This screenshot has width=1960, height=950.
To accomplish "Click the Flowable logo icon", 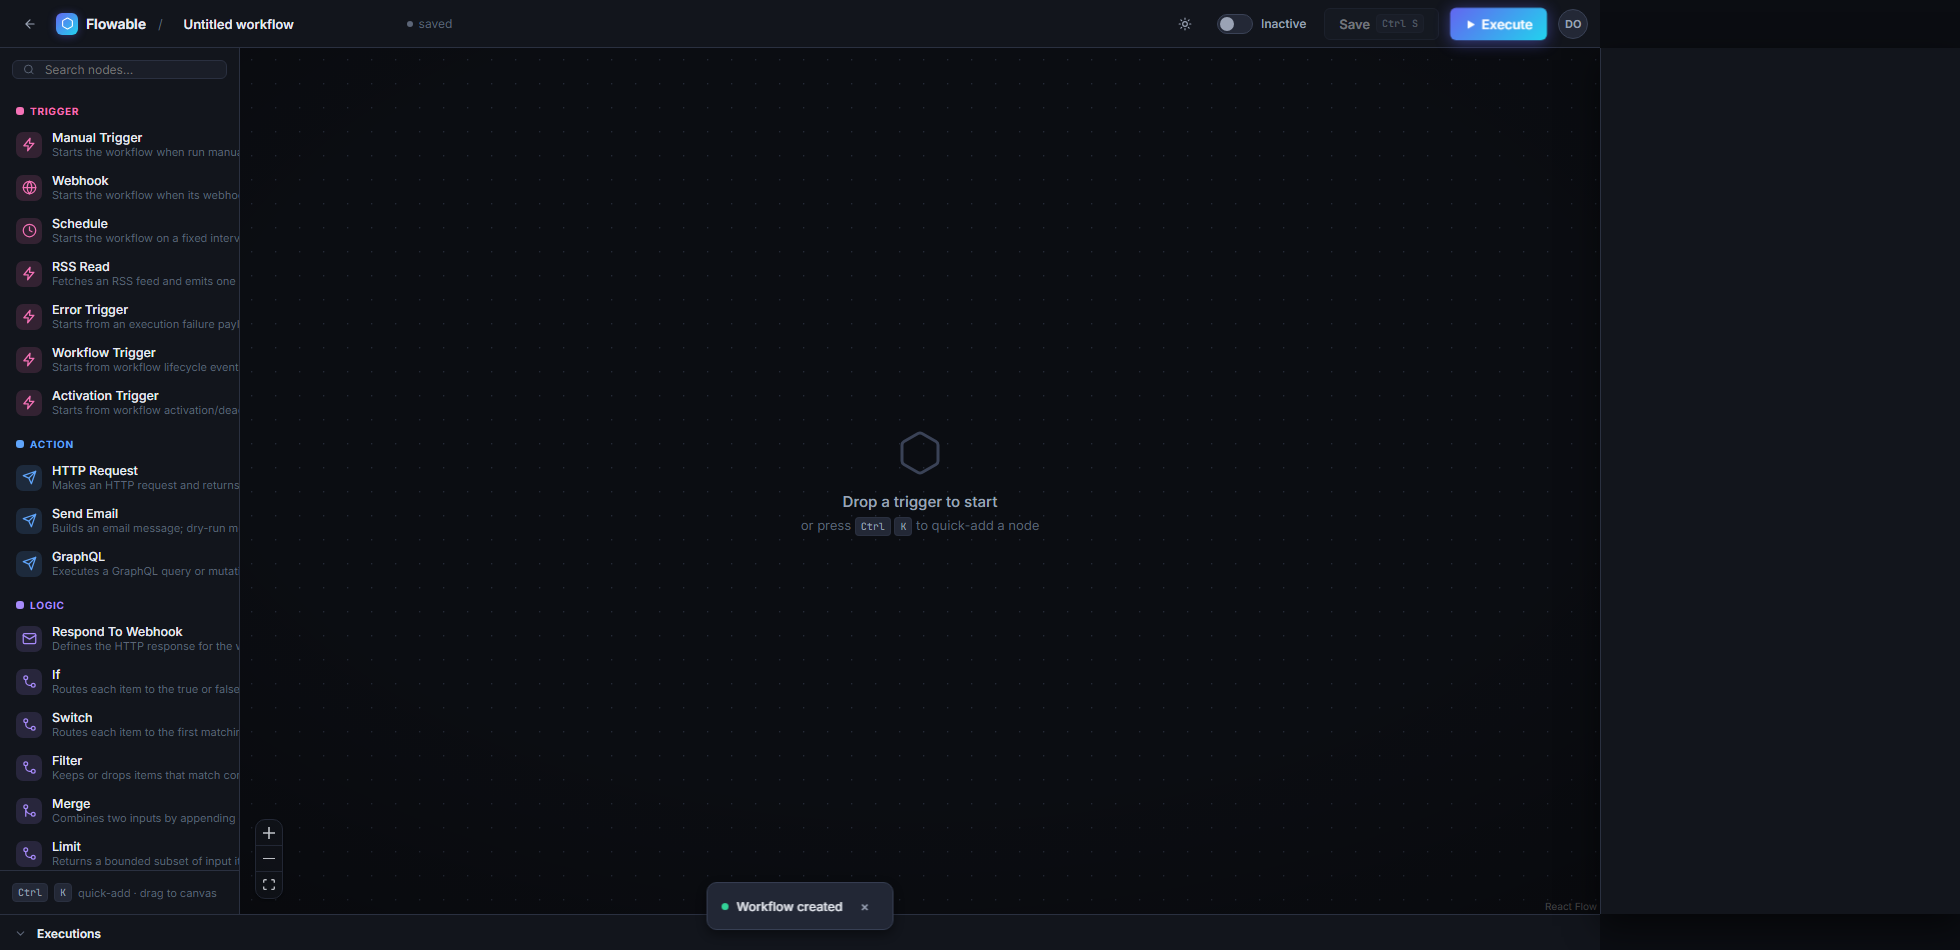I will 67,24.
